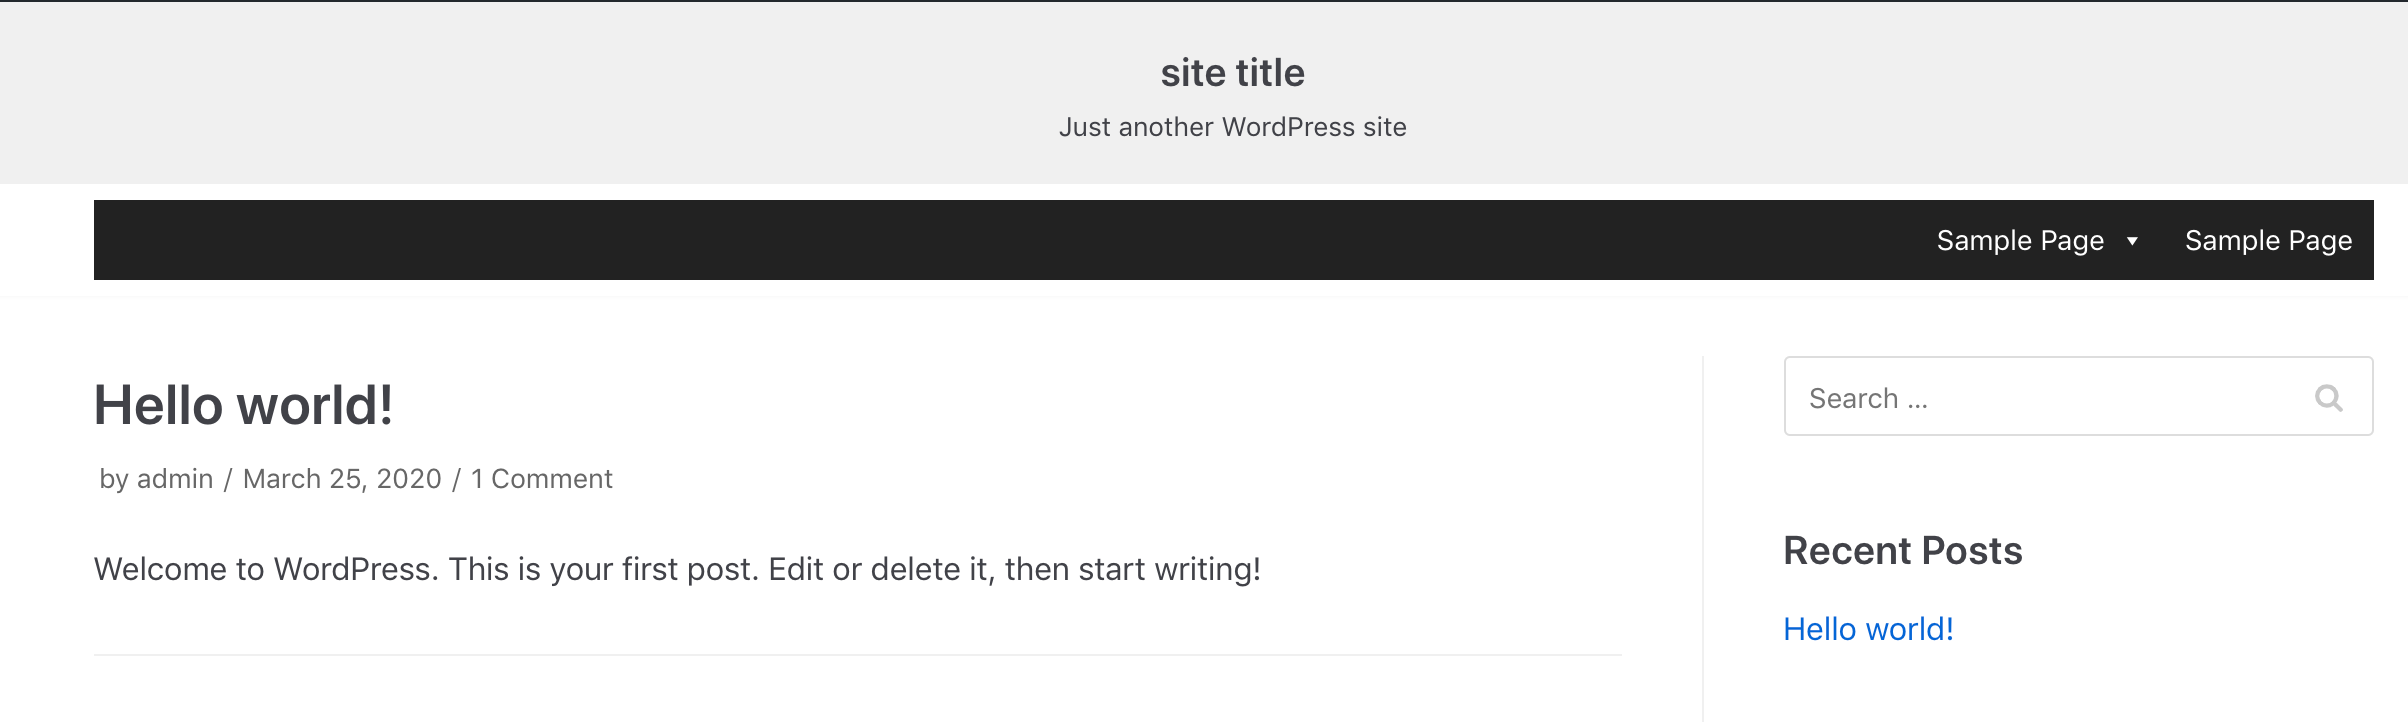
Task: Open the rightmost Sample Page menu item
Action: [2267, 240]
